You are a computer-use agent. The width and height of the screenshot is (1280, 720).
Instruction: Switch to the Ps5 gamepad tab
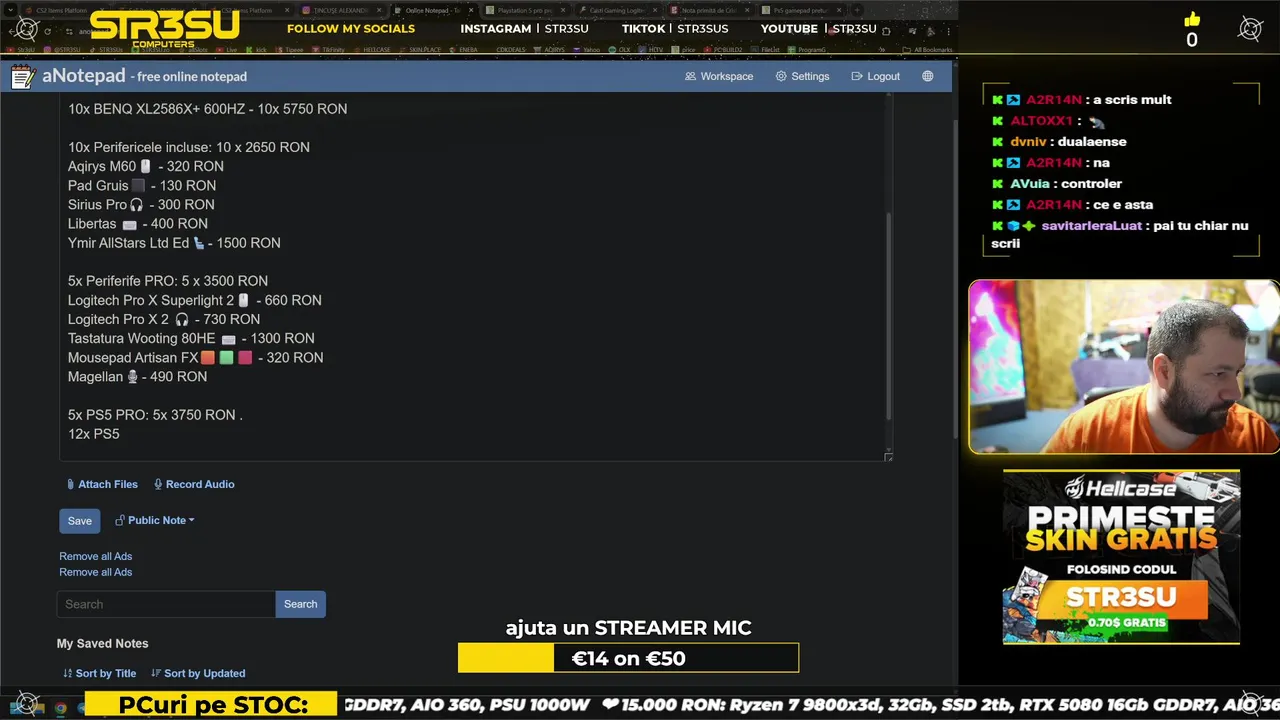coord(800,10)
